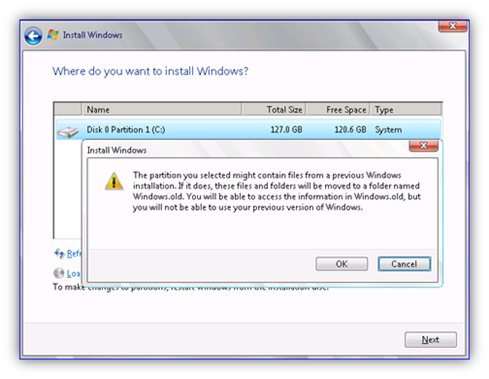
Task: Click the Load Driver disc icon
Action: (x=59, y=273)
